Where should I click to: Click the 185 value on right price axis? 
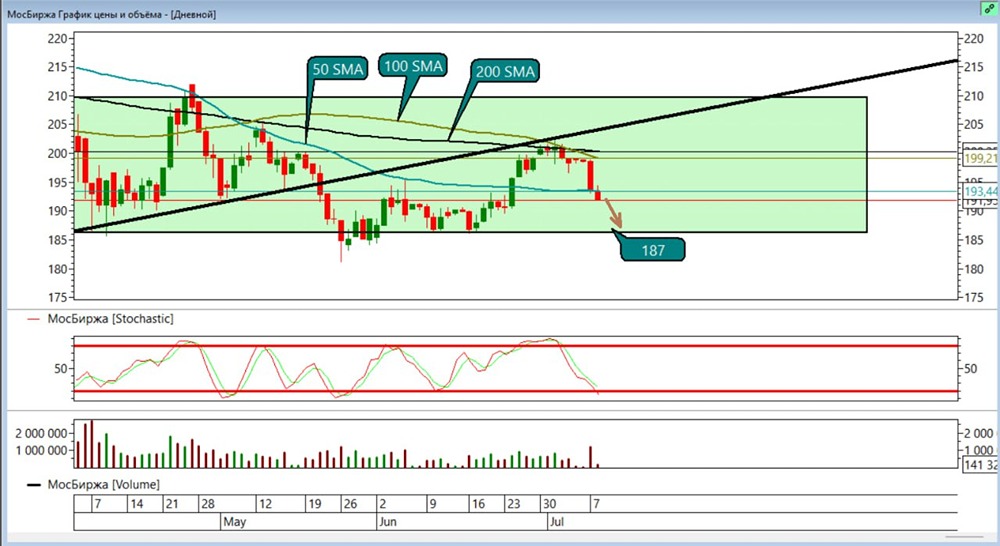(974, 240)
